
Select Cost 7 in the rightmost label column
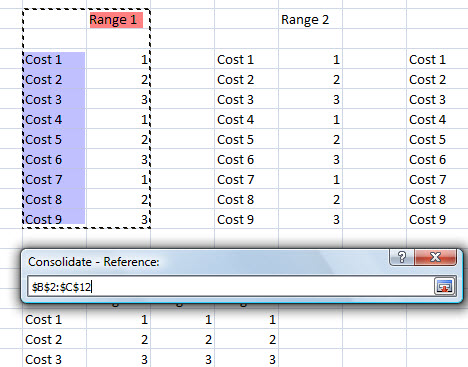click(x=427, y=180)
